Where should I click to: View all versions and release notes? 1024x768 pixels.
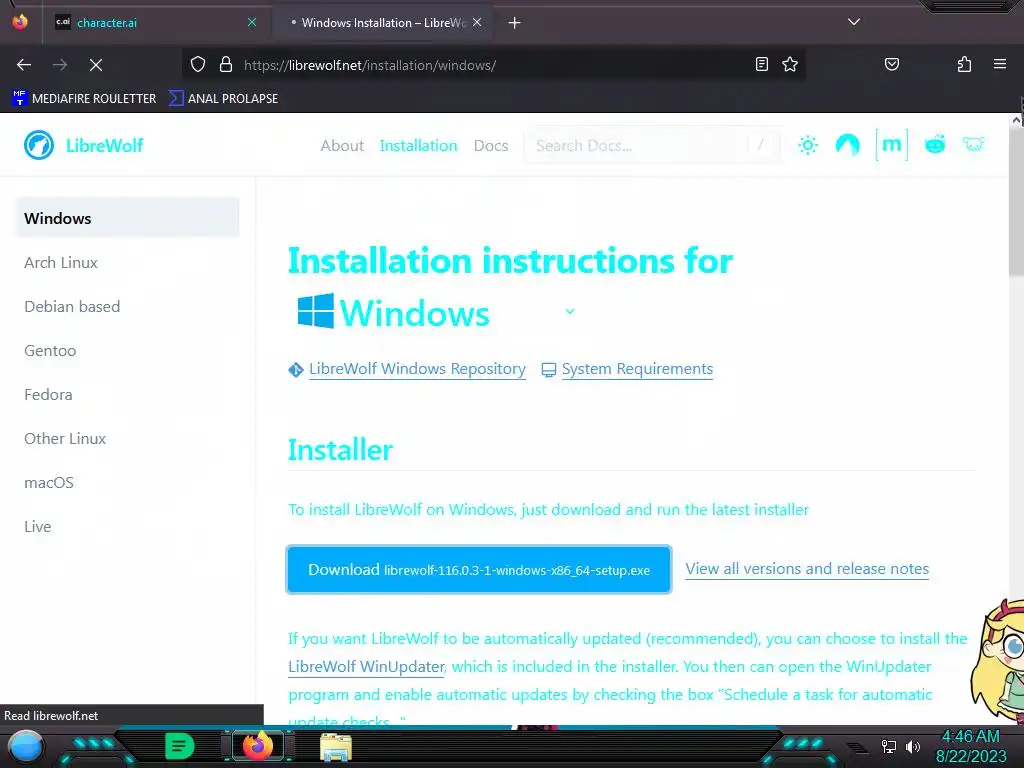pos(807,569)
